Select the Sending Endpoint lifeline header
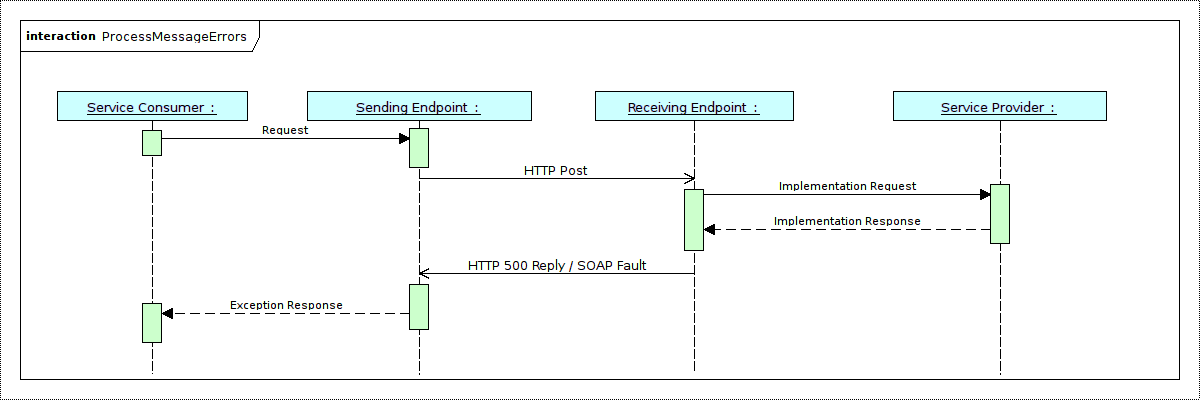The width and height of the screenshot is (1201, 401). pos(418,107)
